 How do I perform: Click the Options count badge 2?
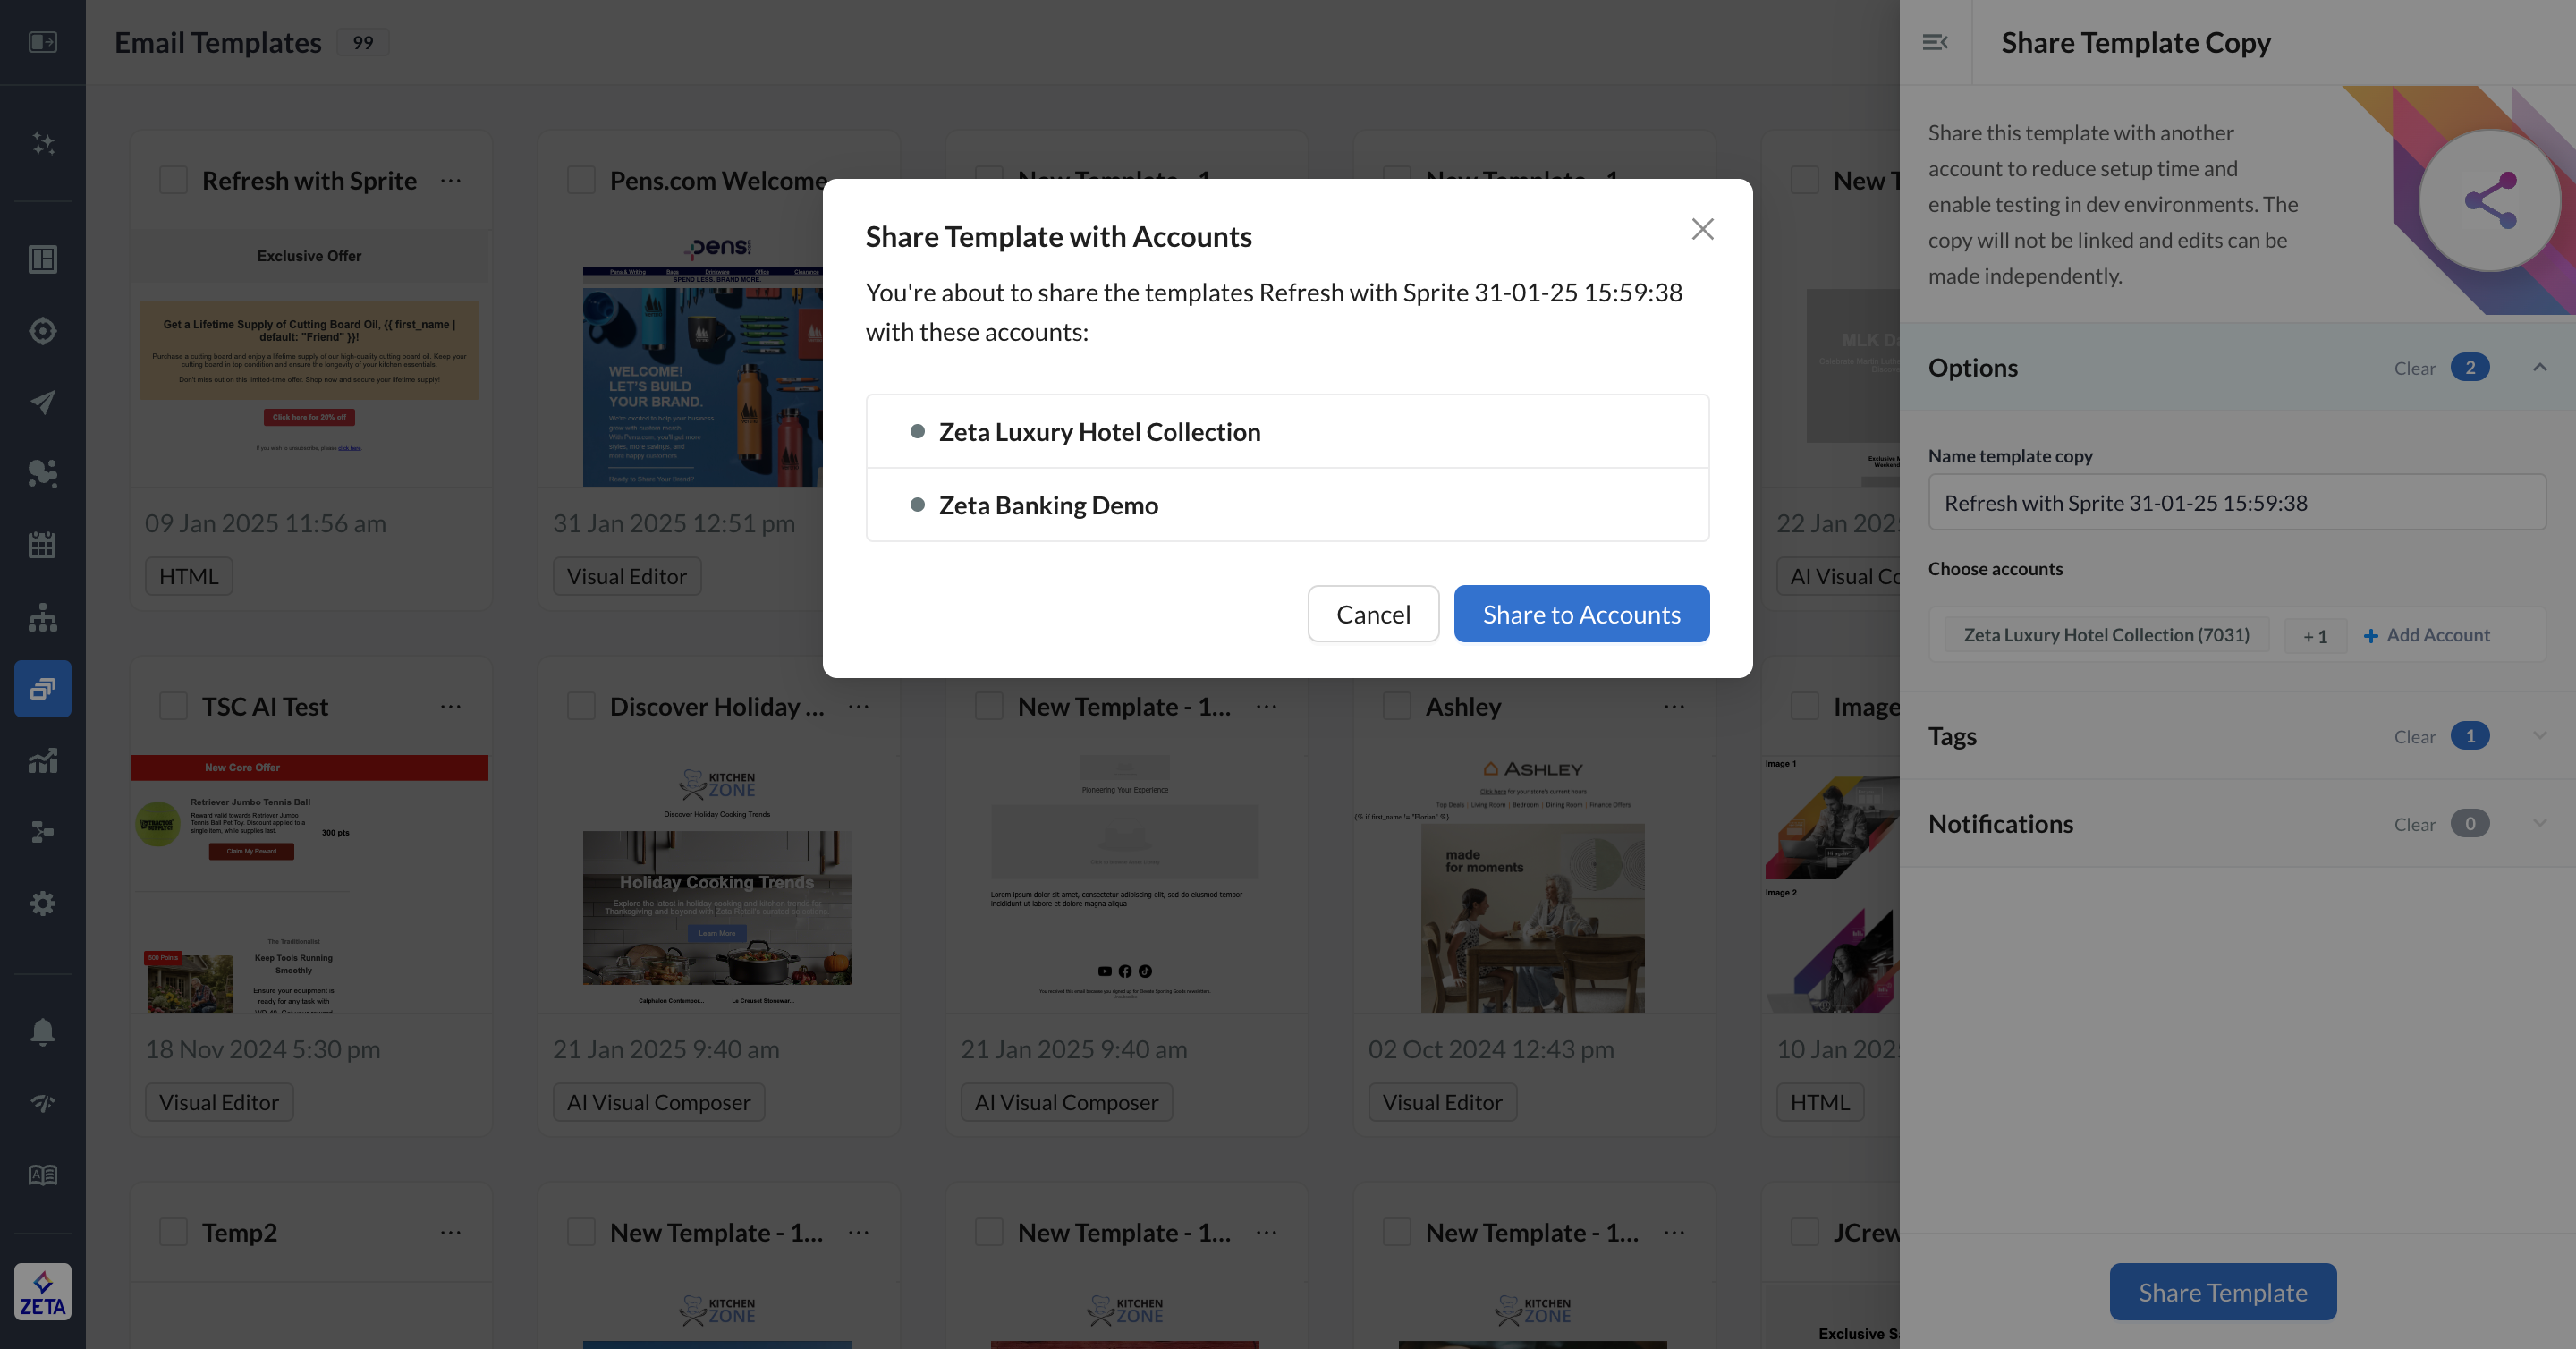pos(2469,367)
